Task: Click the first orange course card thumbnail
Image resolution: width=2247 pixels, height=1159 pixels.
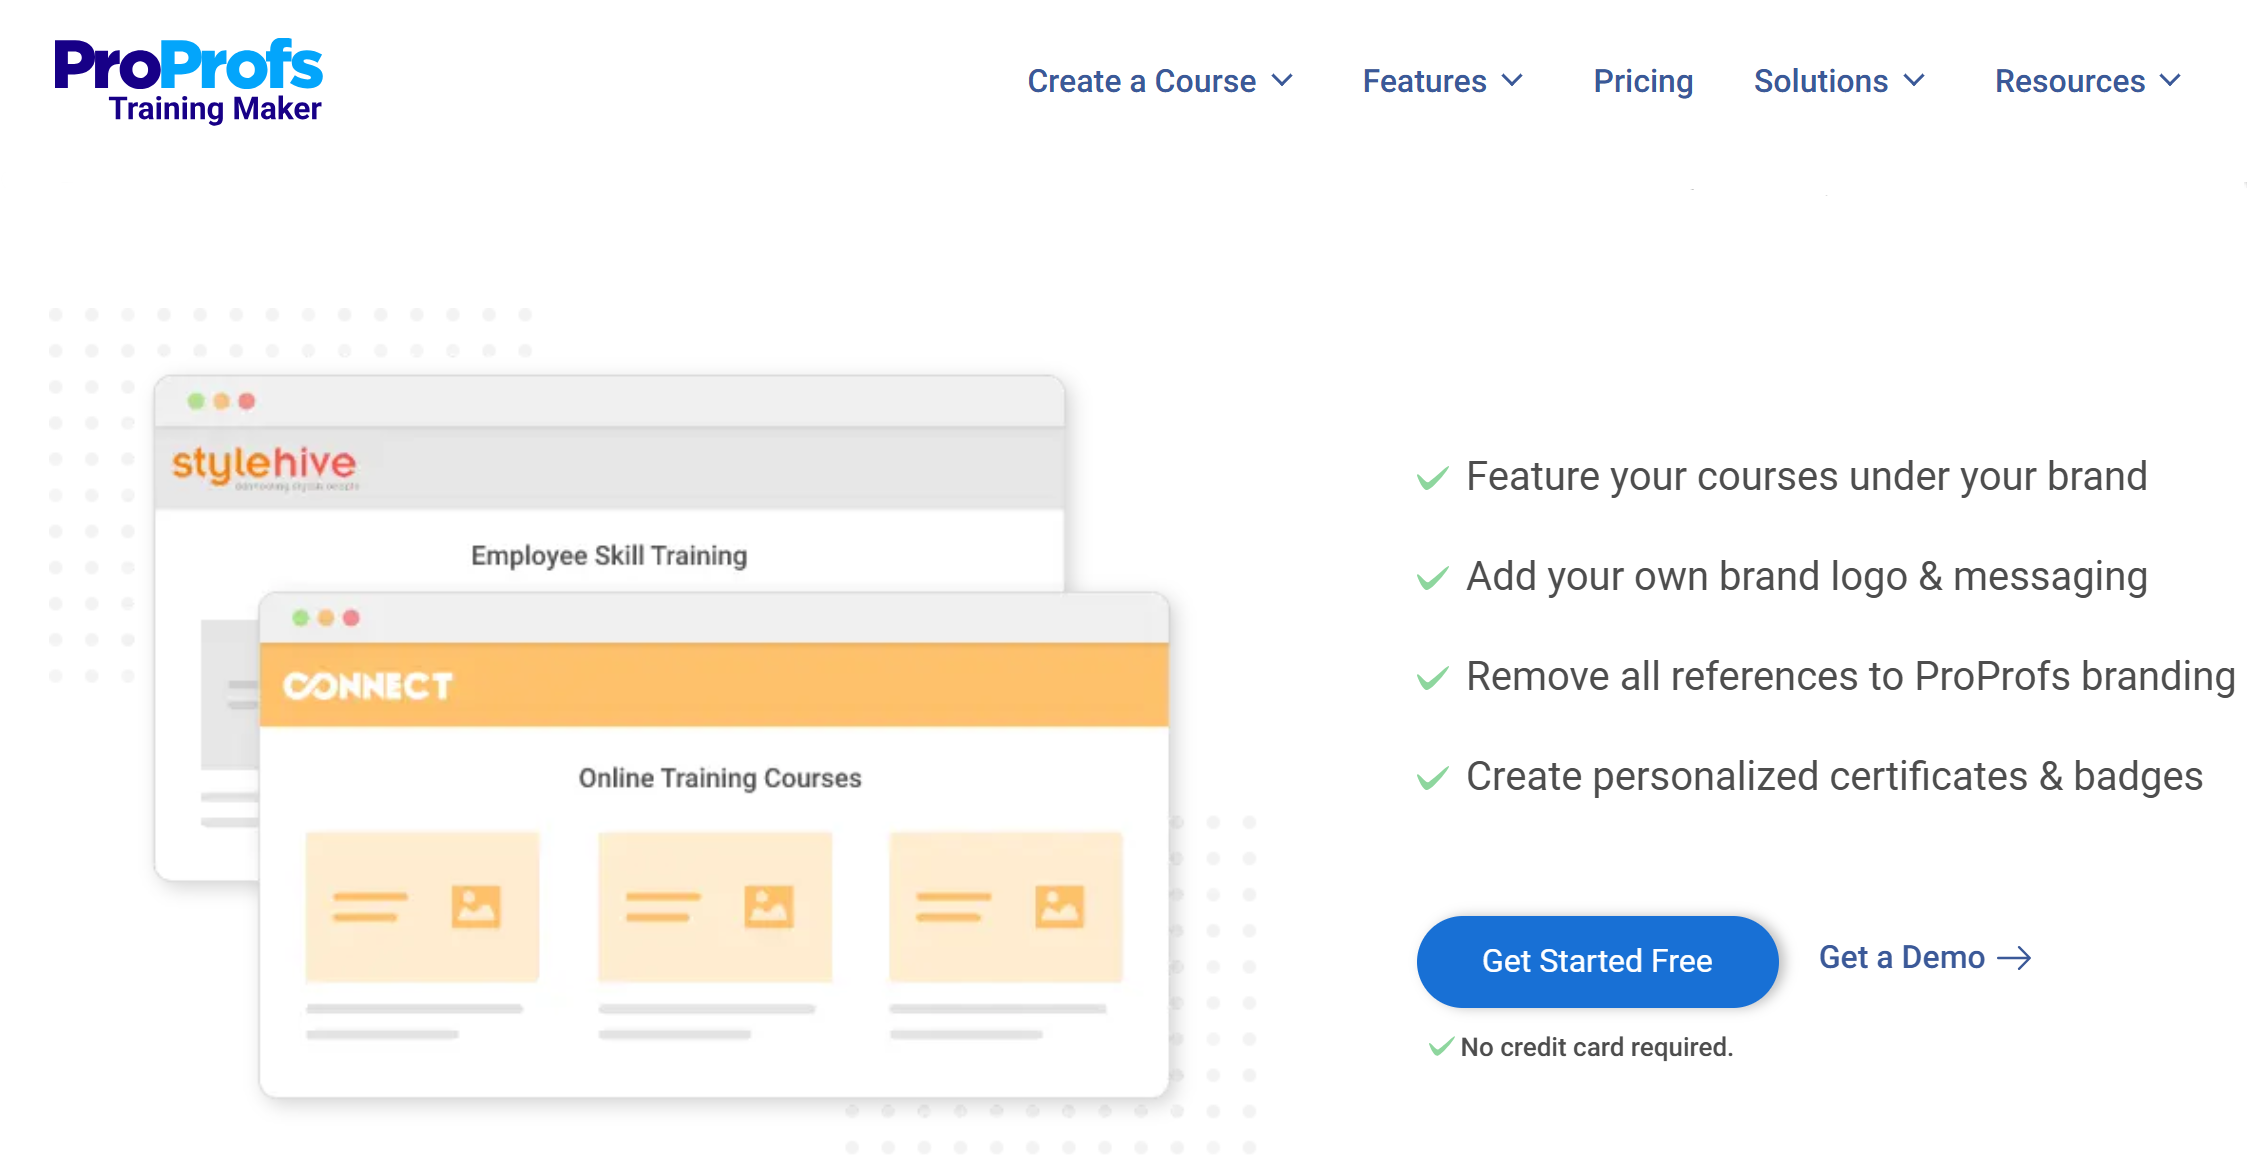Action: click(x=422, y=907)
